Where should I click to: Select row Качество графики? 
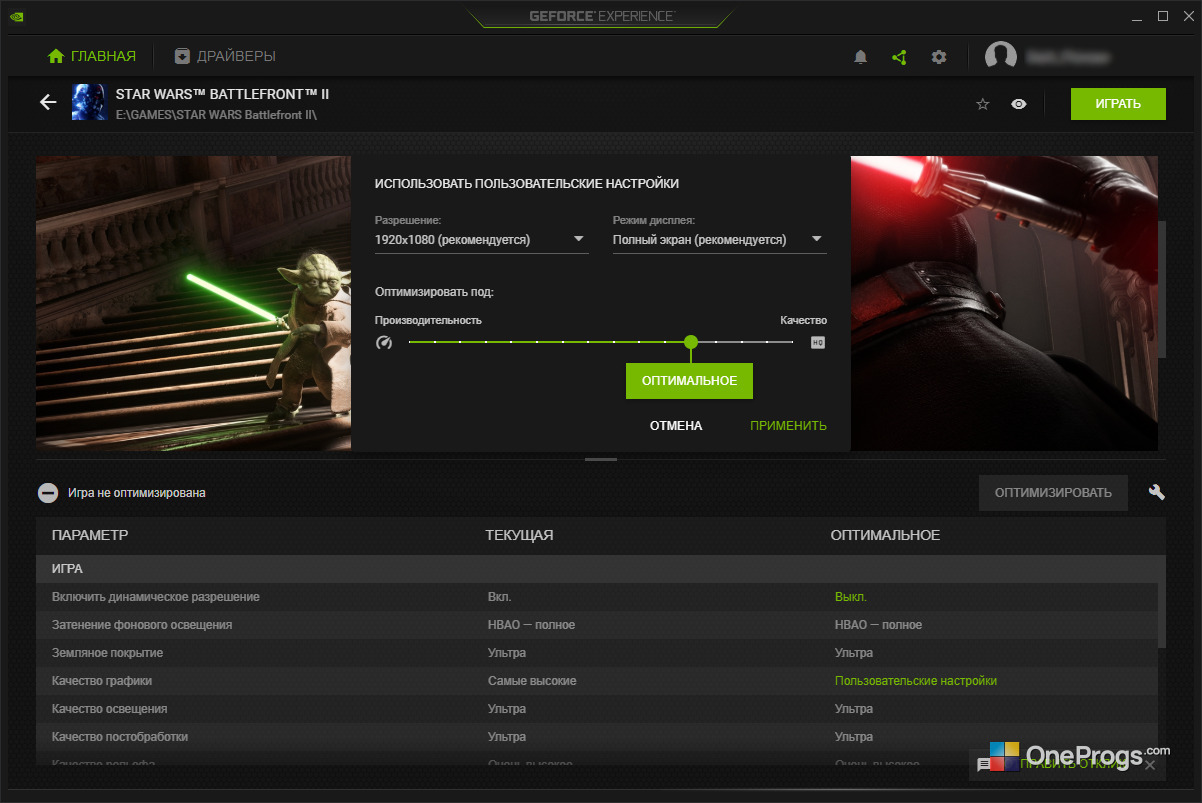[x=596, y=681]
